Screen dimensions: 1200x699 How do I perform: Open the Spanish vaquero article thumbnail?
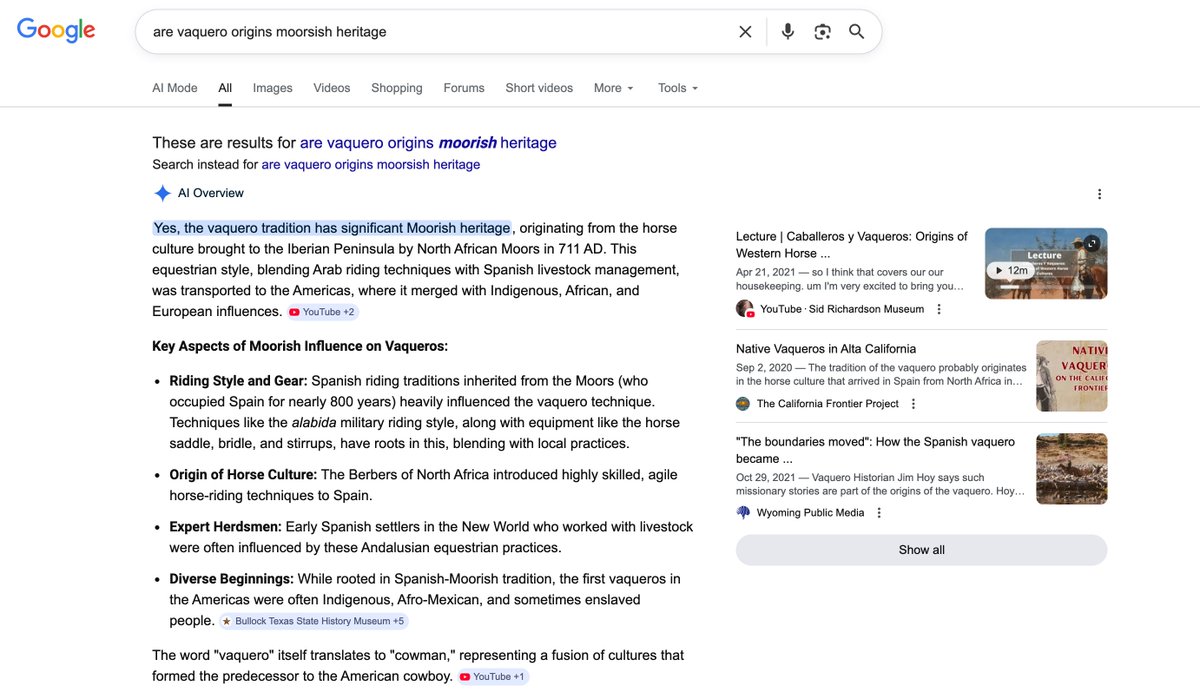point(1071,468)
